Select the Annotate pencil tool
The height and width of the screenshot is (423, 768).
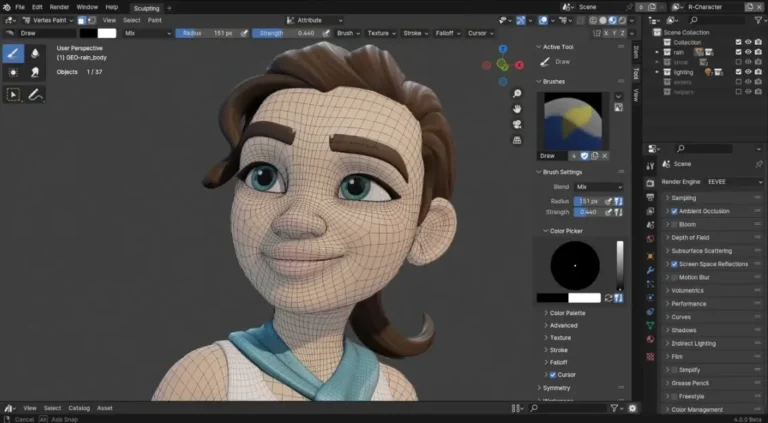pos(35,94)
